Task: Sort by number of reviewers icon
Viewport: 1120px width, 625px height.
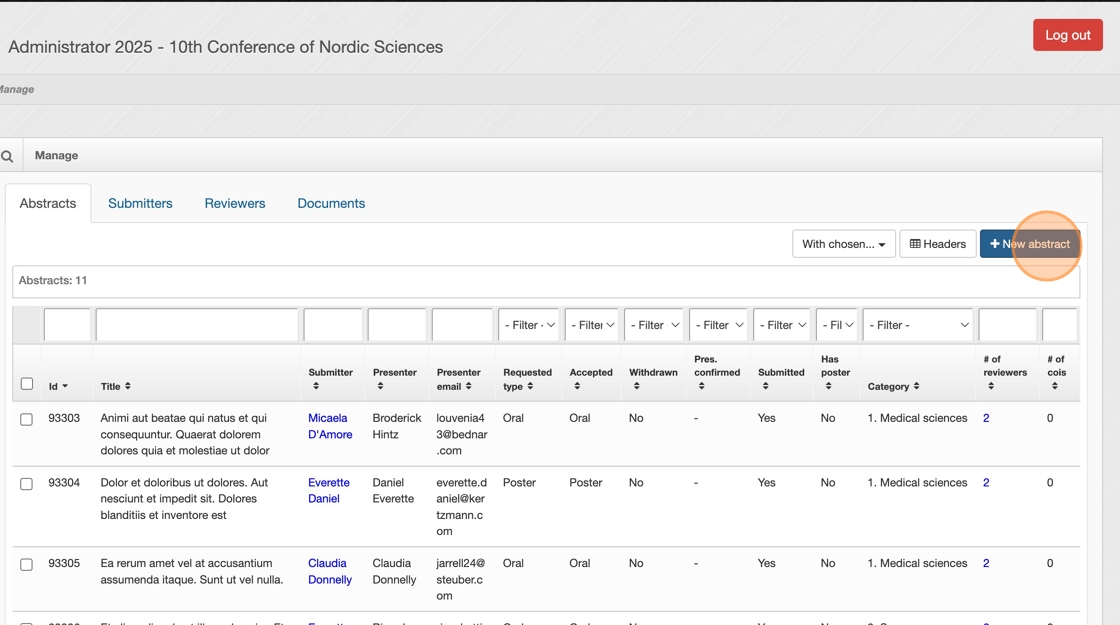Action: (x=991, y=386)
